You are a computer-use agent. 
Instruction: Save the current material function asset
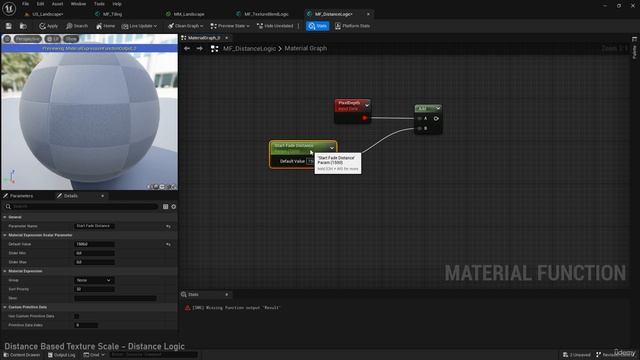pos(9,26)
